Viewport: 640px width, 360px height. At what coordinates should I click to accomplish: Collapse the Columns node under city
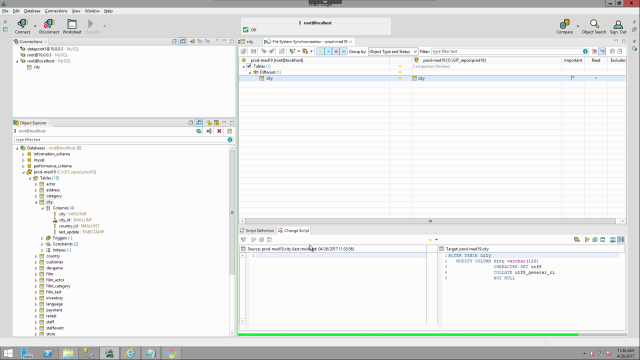click(42, 208)
